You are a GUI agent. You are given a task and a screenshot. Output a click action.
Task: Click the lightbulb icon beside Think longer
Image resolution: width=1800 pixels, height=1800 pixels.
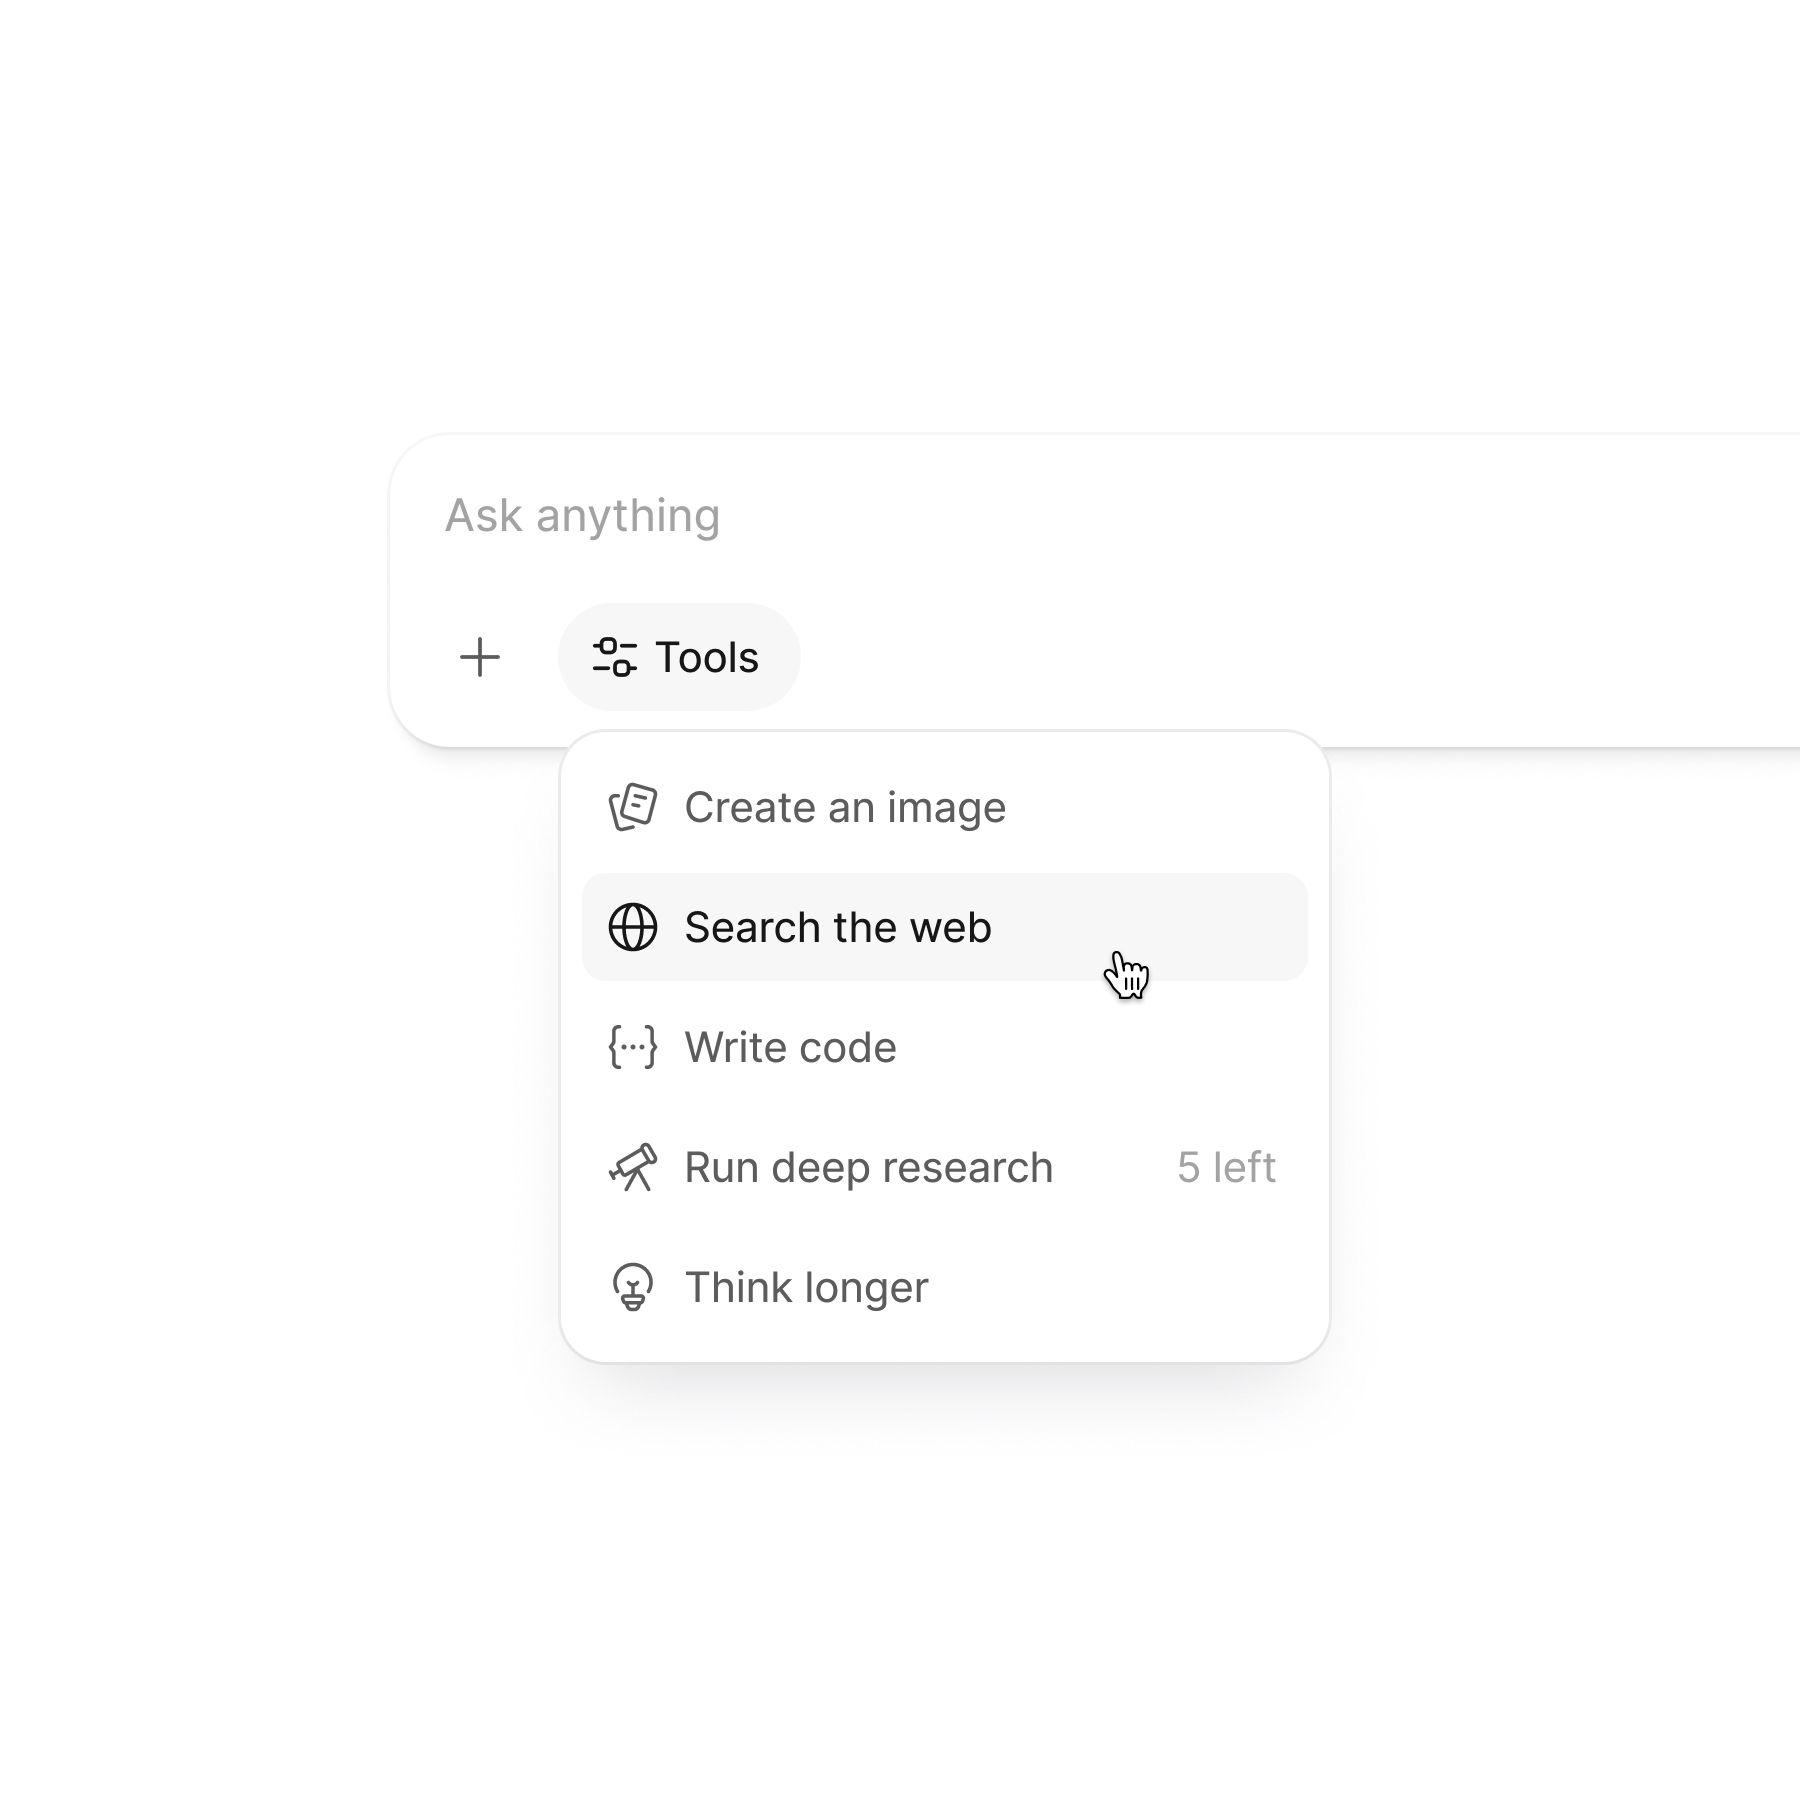pos(633,1287)
